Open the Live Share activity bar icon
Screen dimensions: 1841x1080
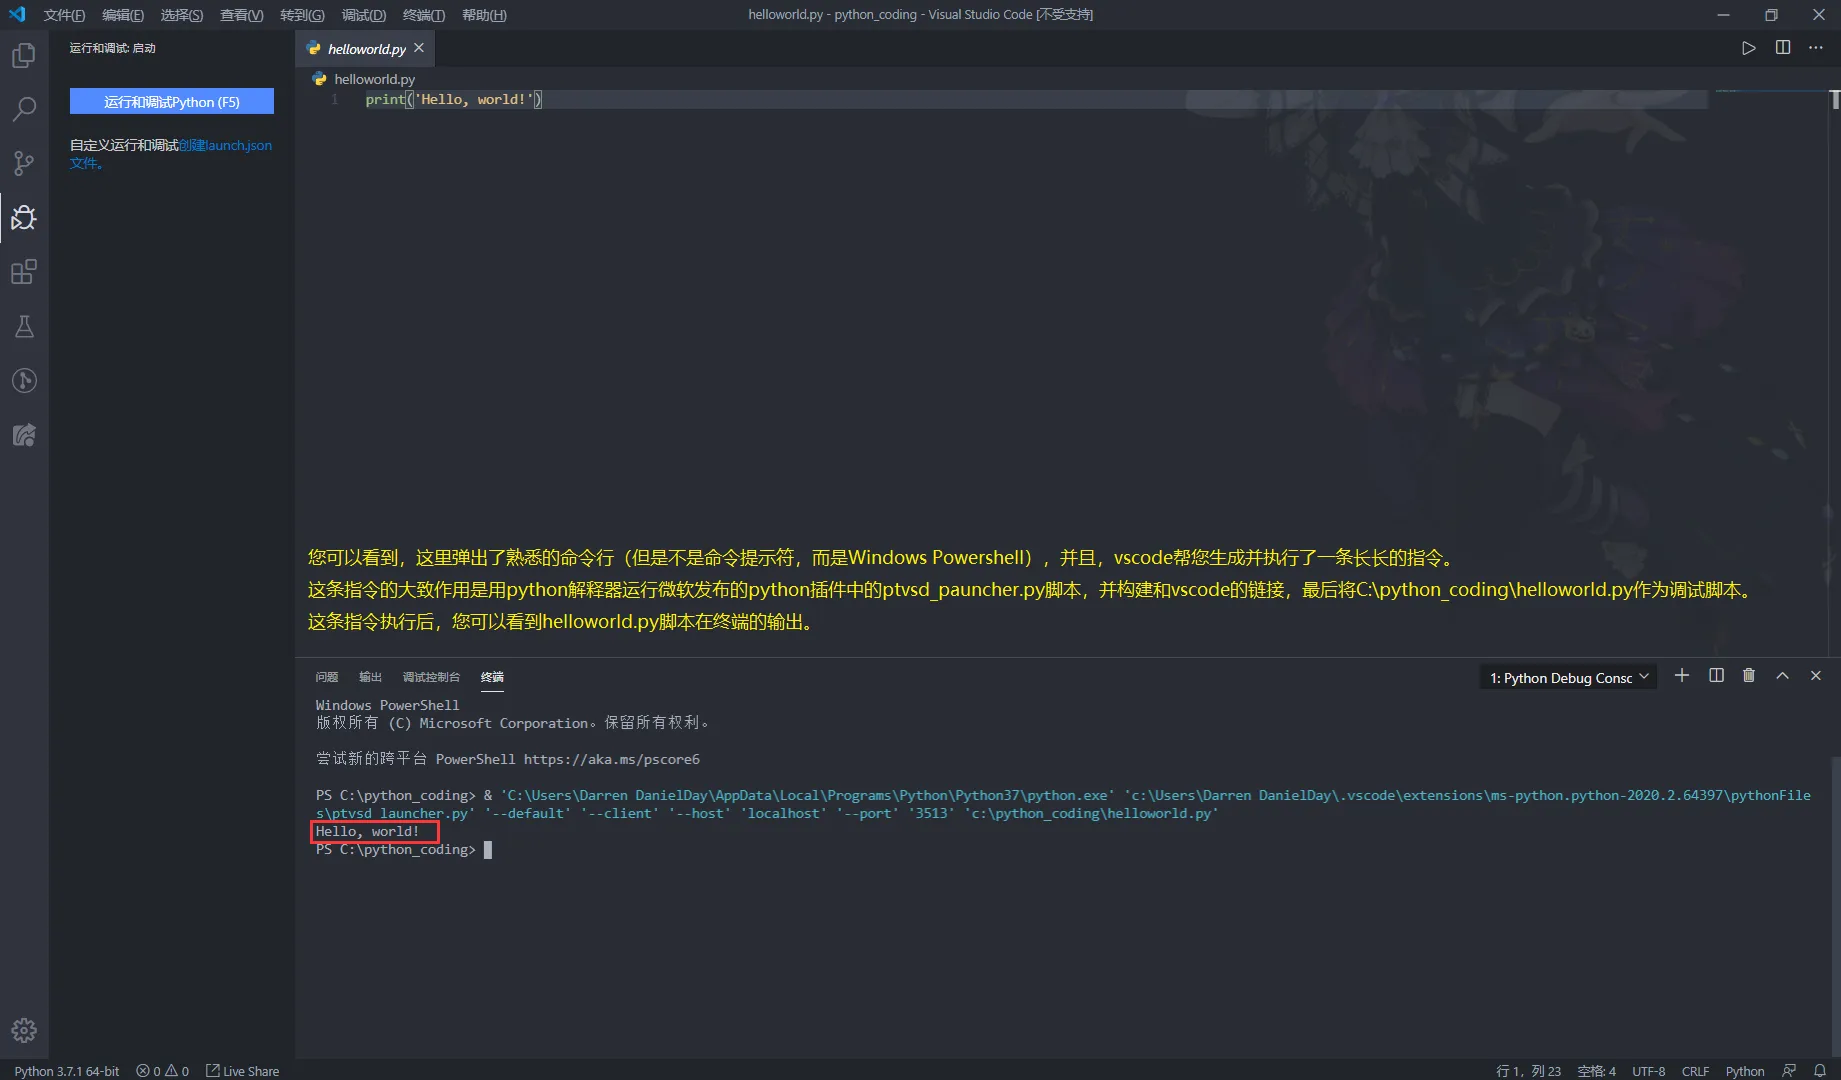pyautogui.click(x=24, y=434)
